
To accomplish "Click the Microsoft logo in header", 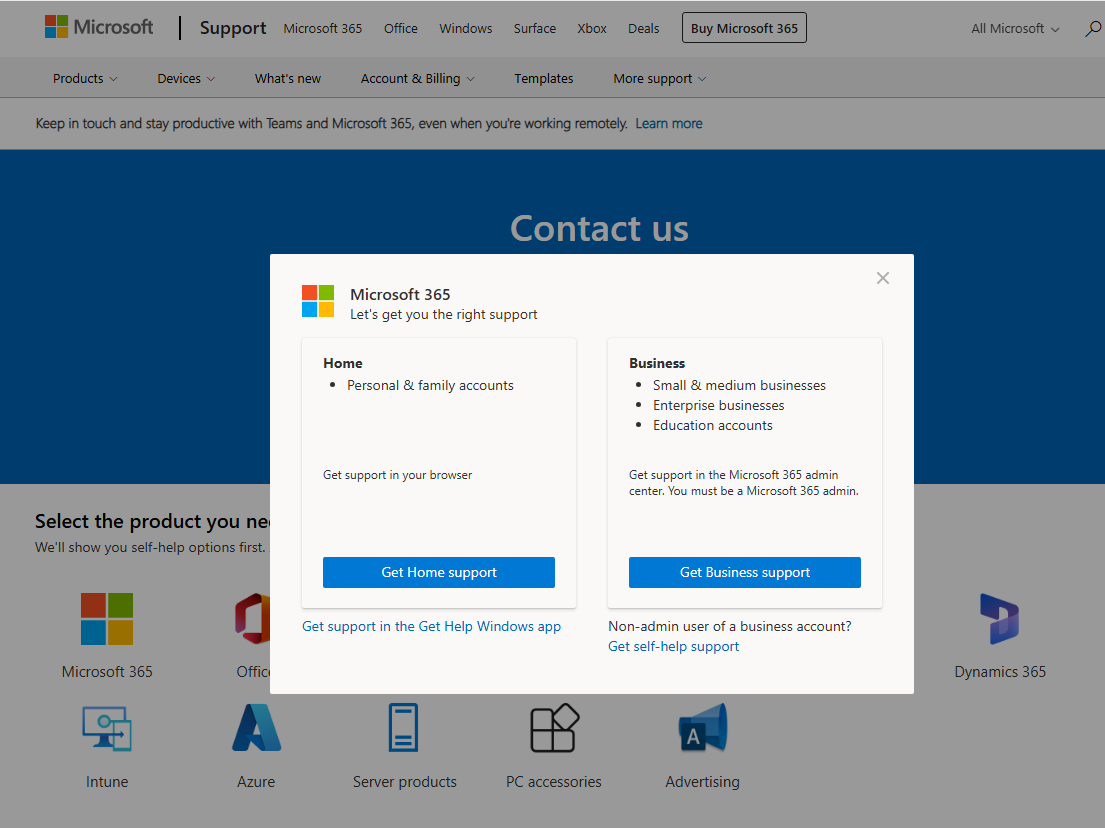I will [x=99, y=27].
